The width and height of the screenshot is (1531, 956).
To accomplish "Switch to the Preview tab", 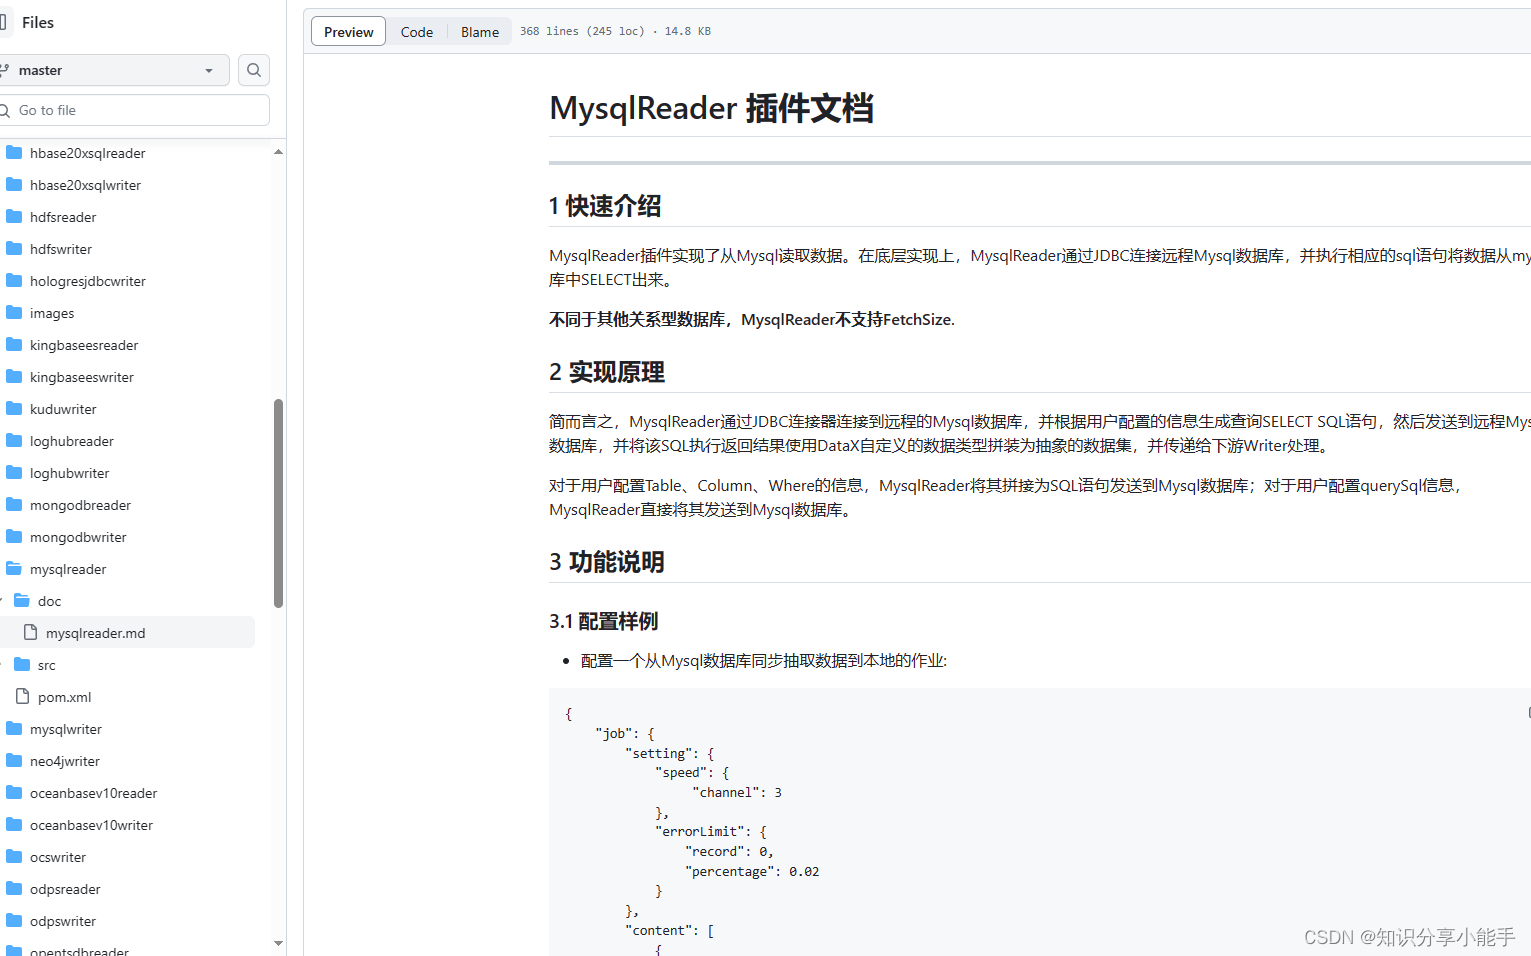I will coord(348,32).
